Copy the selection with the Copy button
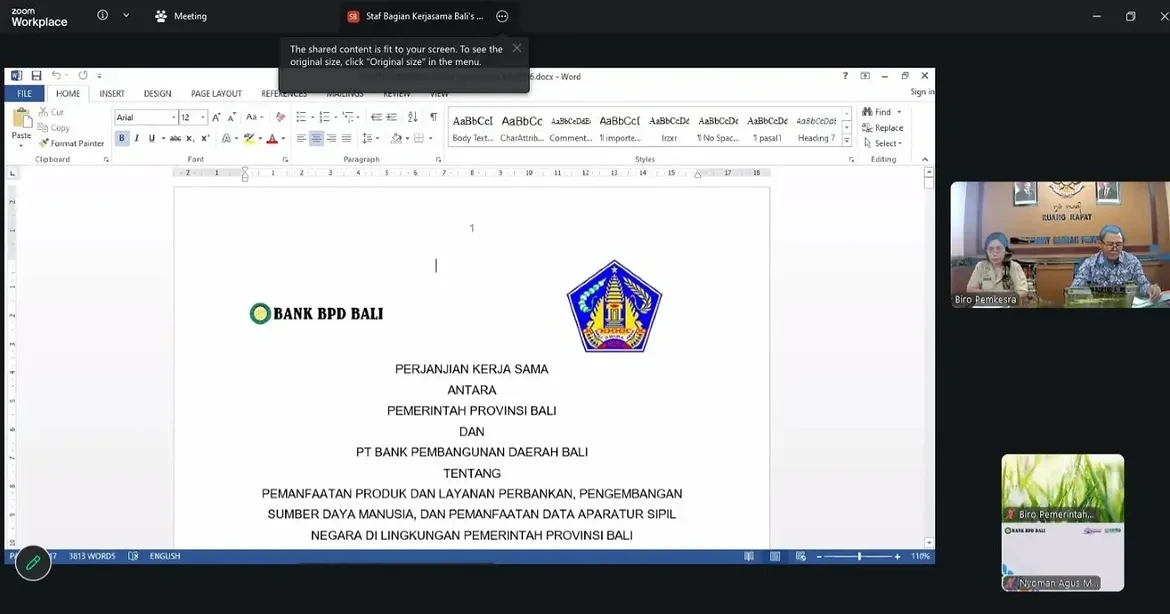The image size is (1170, 614). point(54,128)
